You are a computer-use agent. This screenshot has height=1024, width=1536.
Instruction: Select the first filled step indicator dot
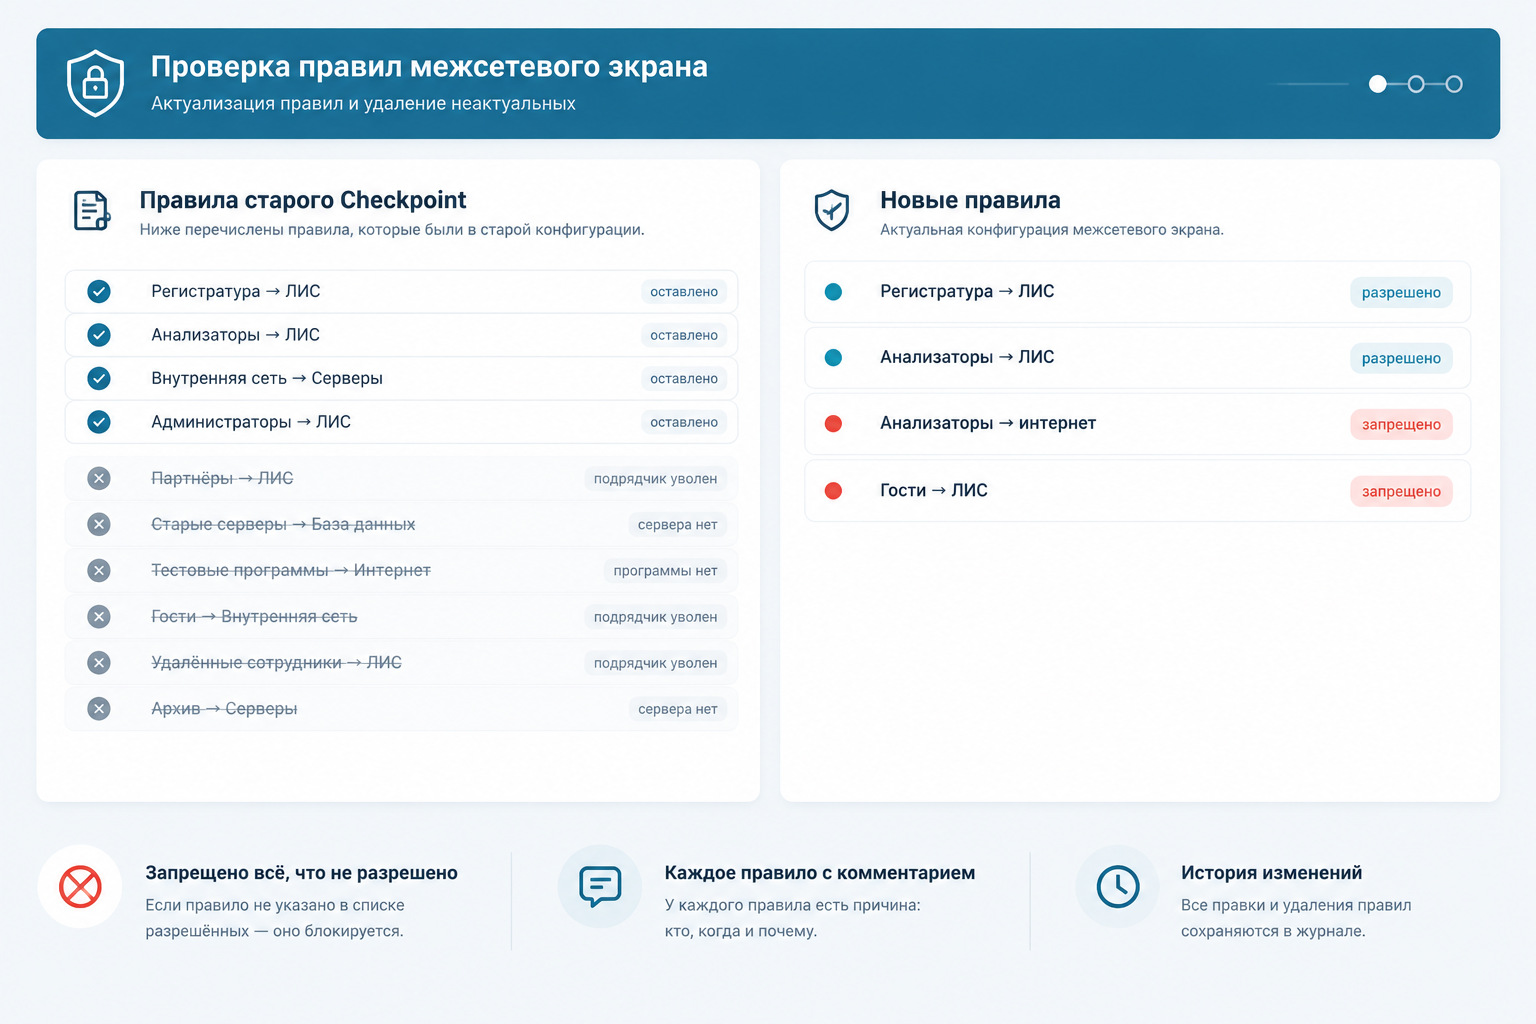[1378, 84]
